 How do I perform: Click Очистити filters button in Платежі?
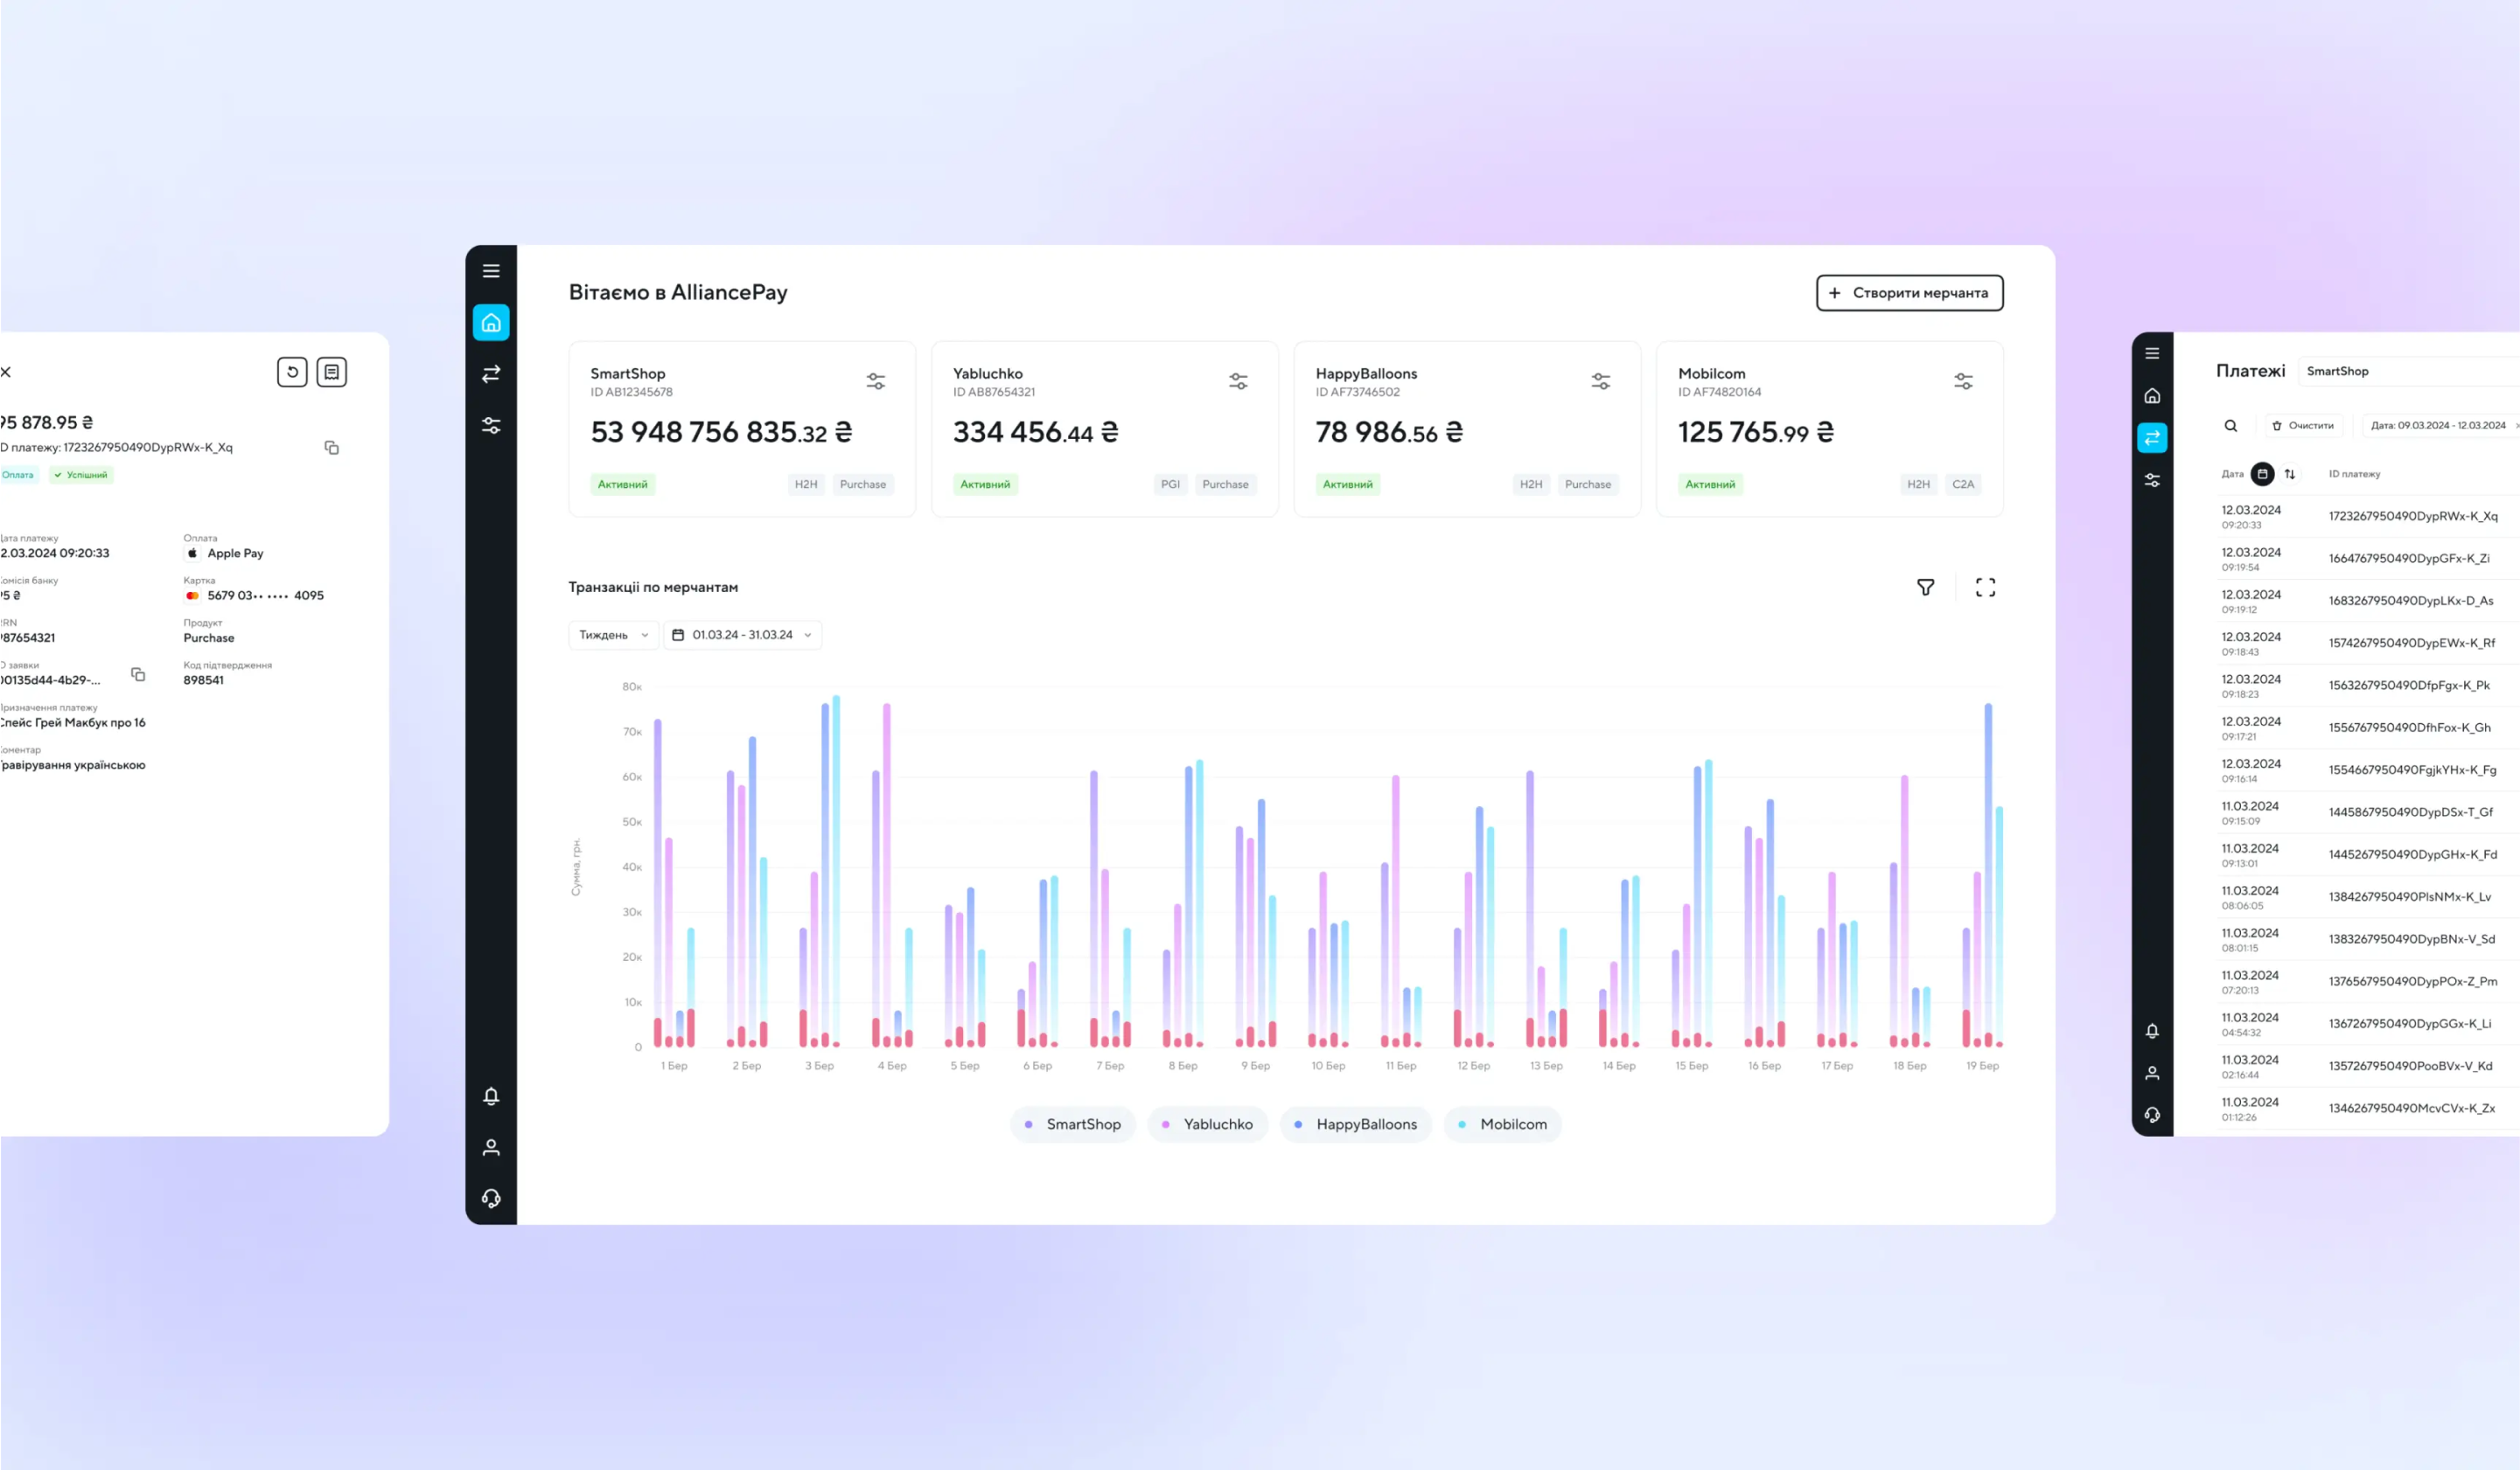click(x=2304, y=426)
